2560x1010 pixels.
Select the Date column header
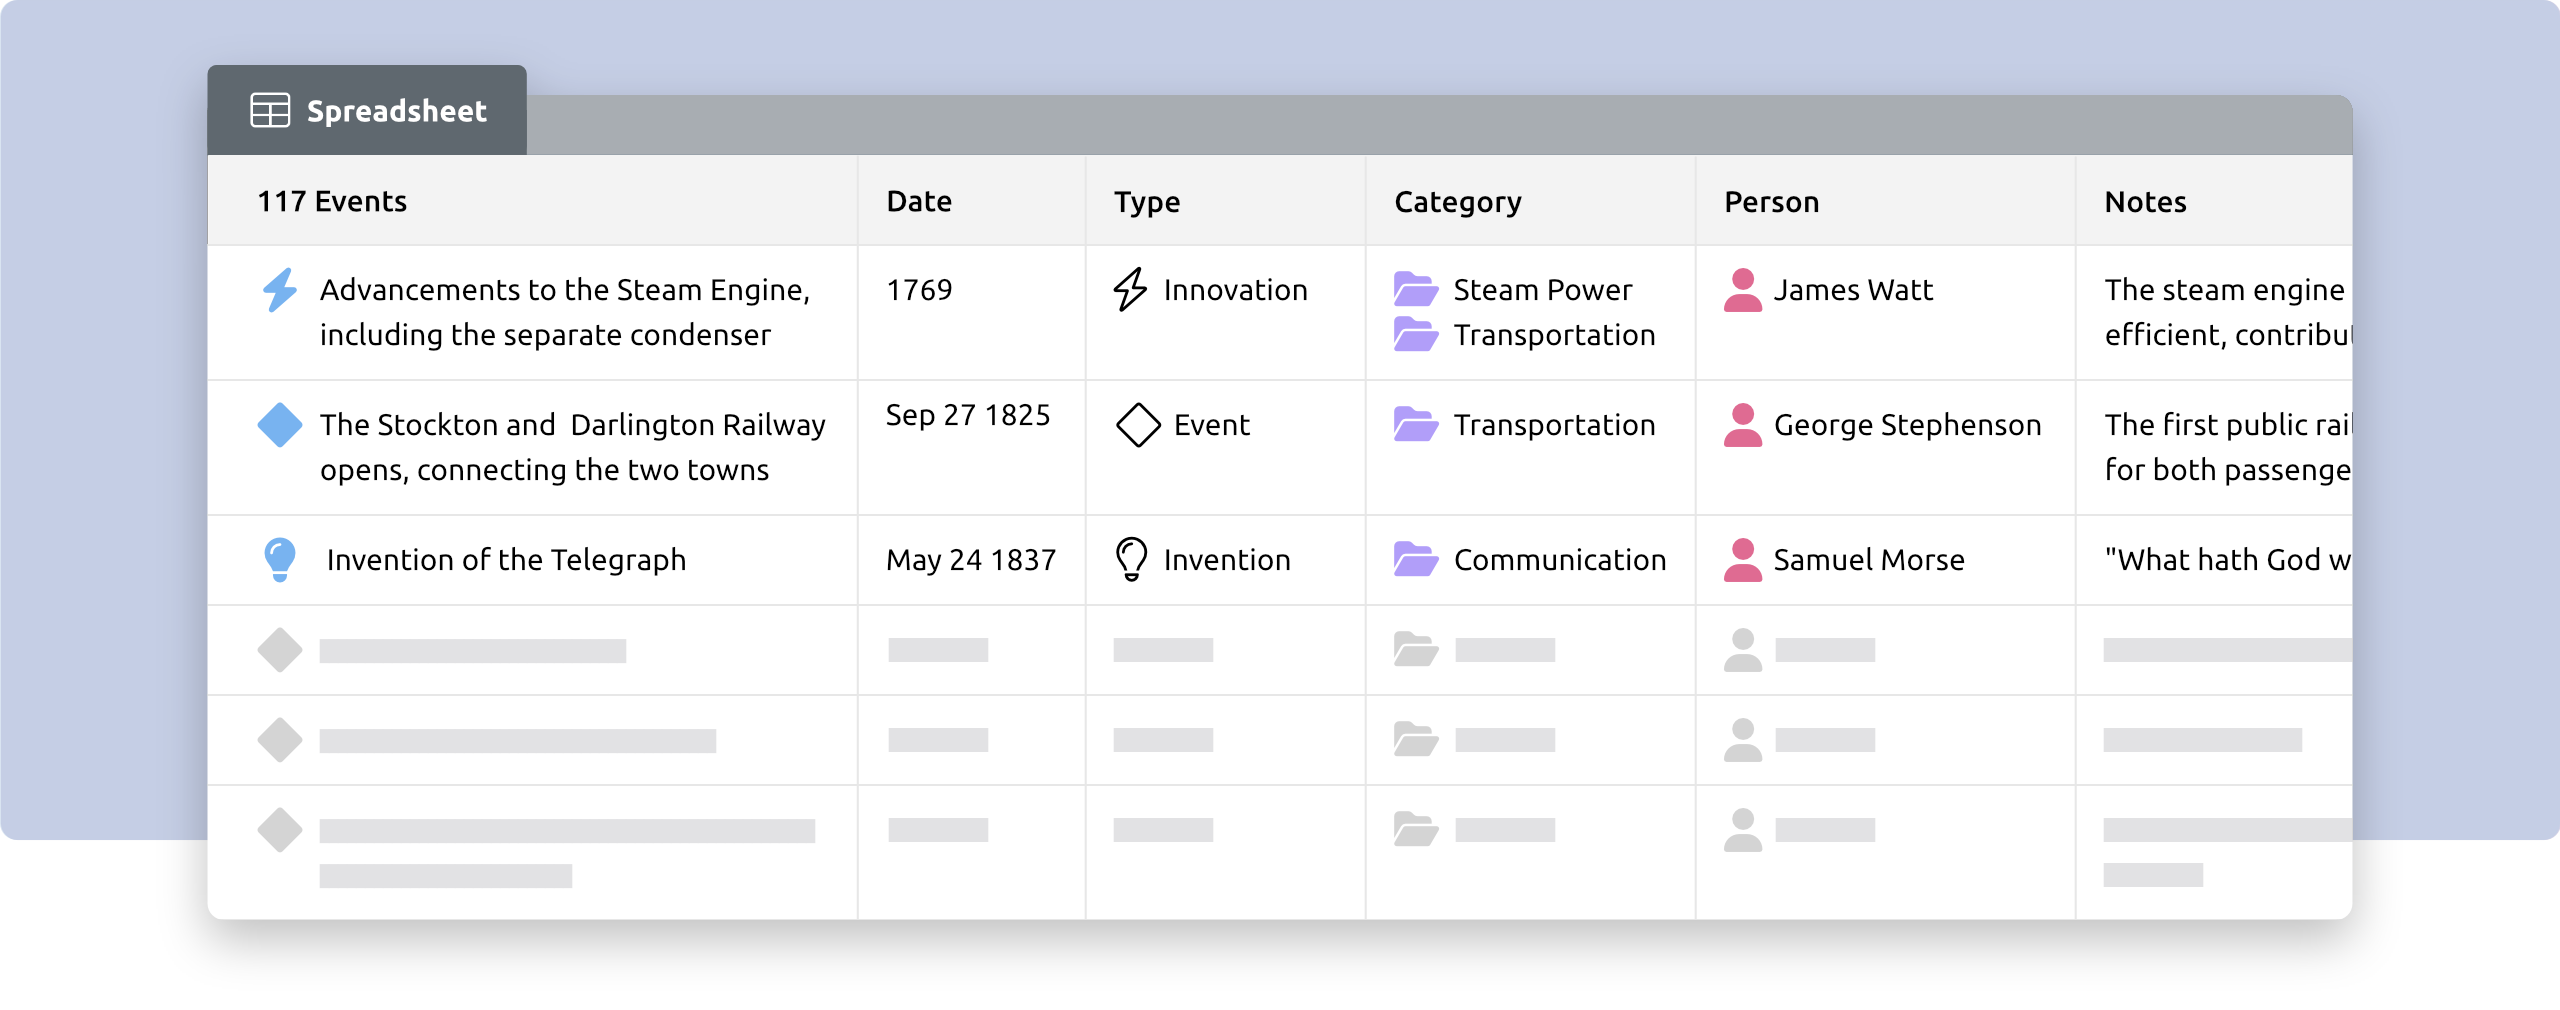(x=919, y=202)
